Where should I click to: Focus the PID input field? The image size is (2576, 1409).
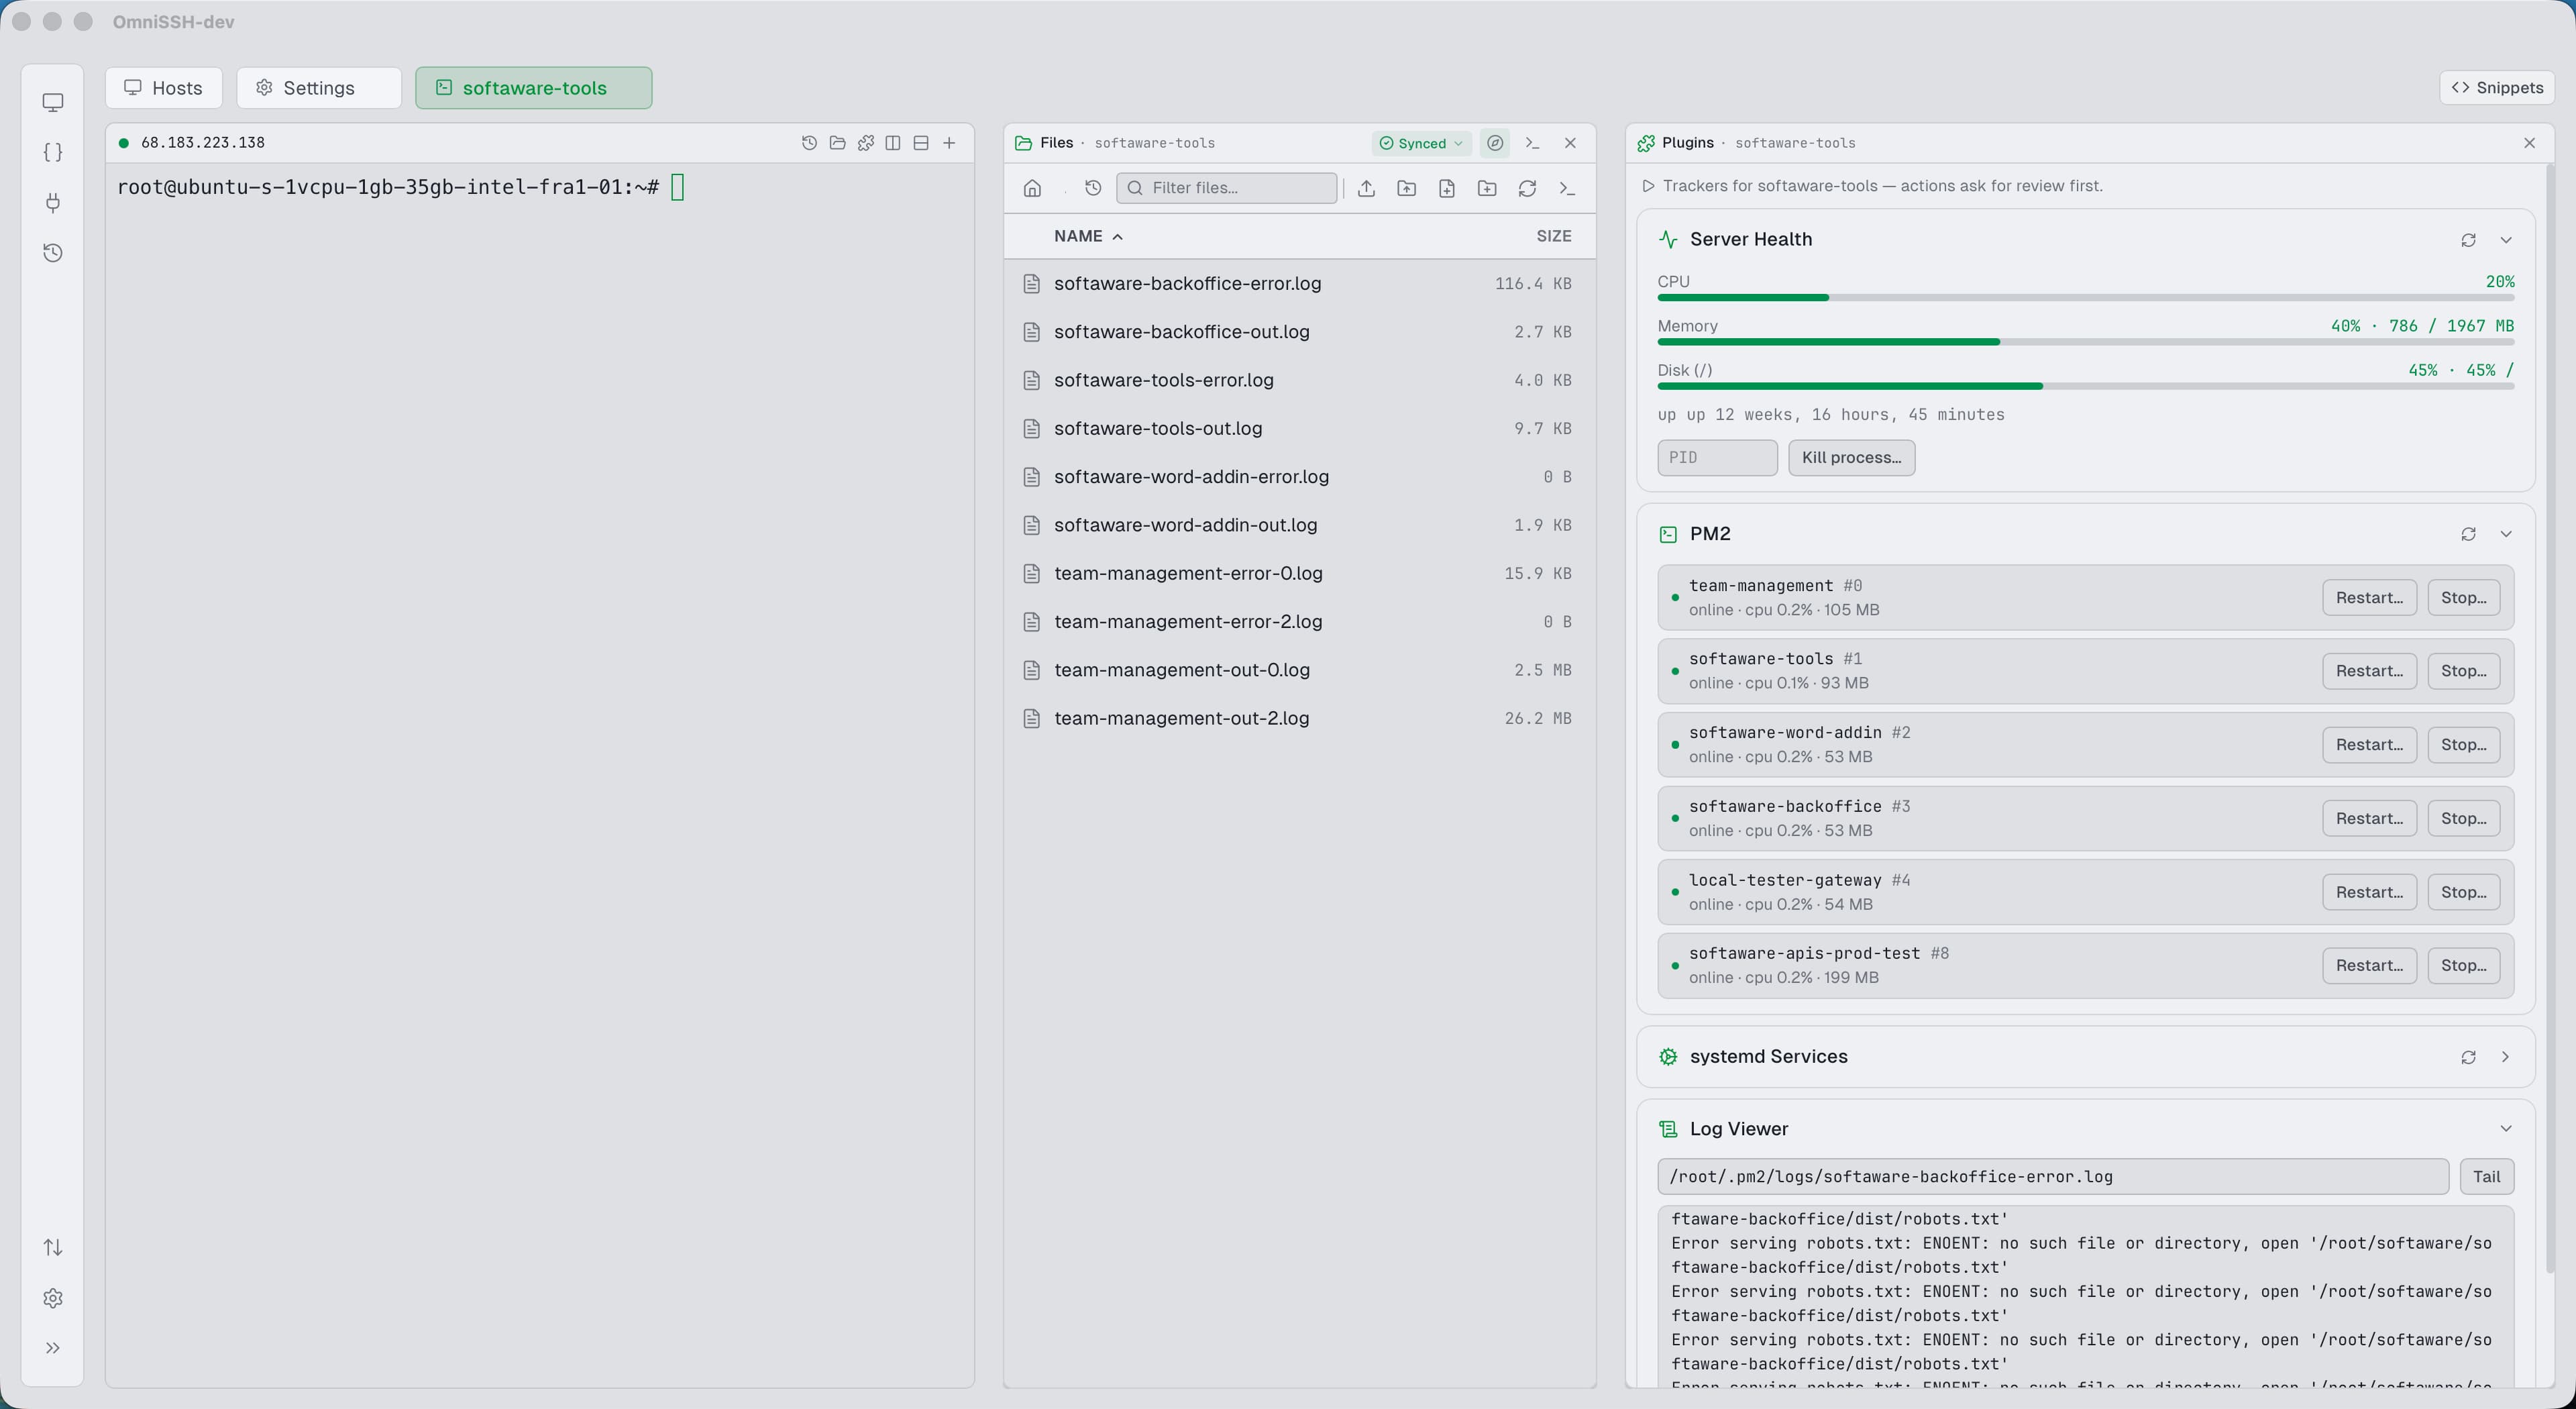tap(1717, 458)
